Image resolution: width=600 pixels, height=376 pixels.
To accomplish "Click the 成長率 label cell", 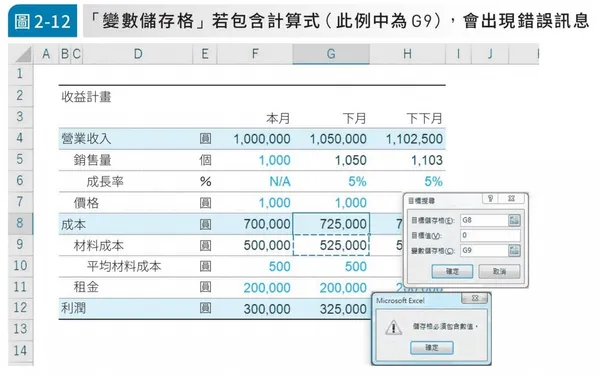I will click(x=105, y=181).
